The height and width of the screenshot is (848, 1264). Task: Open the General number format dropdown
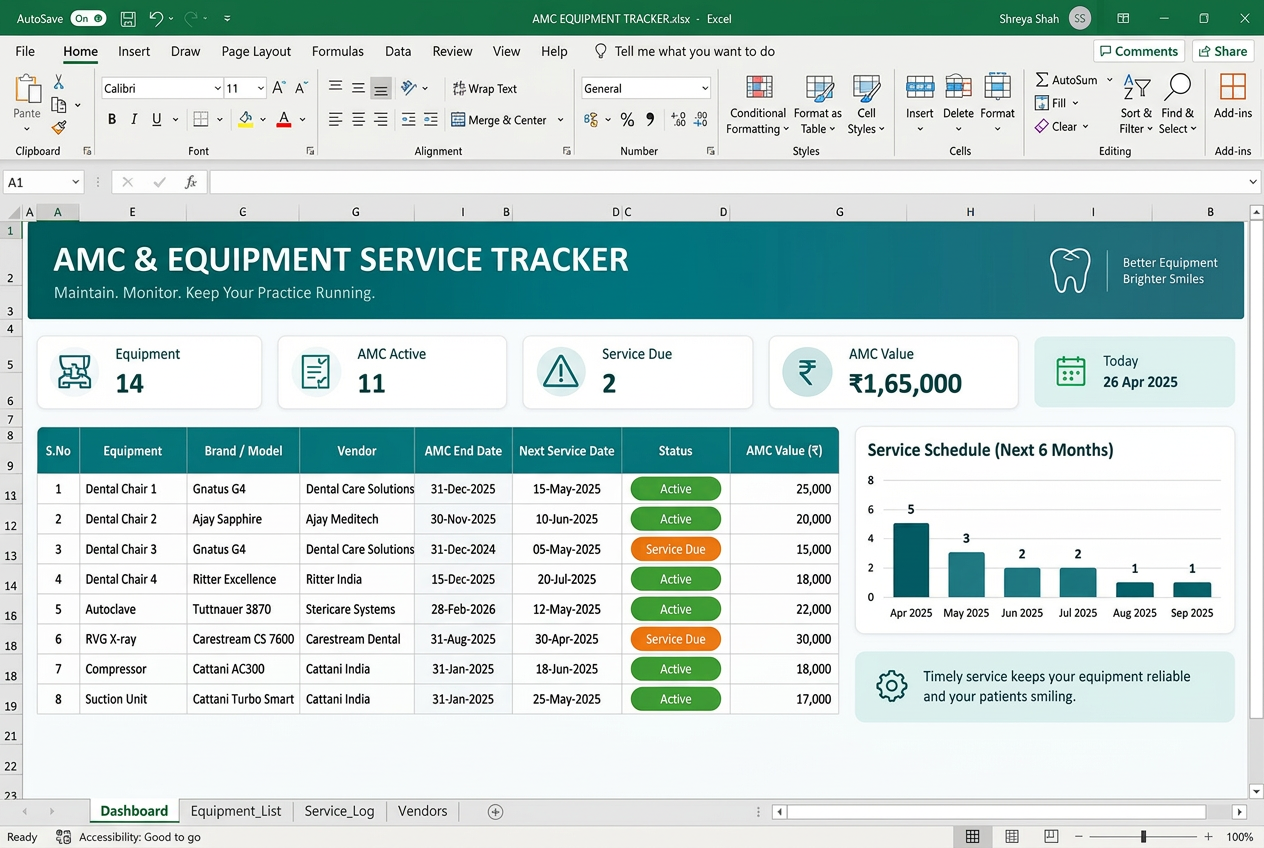704,88
